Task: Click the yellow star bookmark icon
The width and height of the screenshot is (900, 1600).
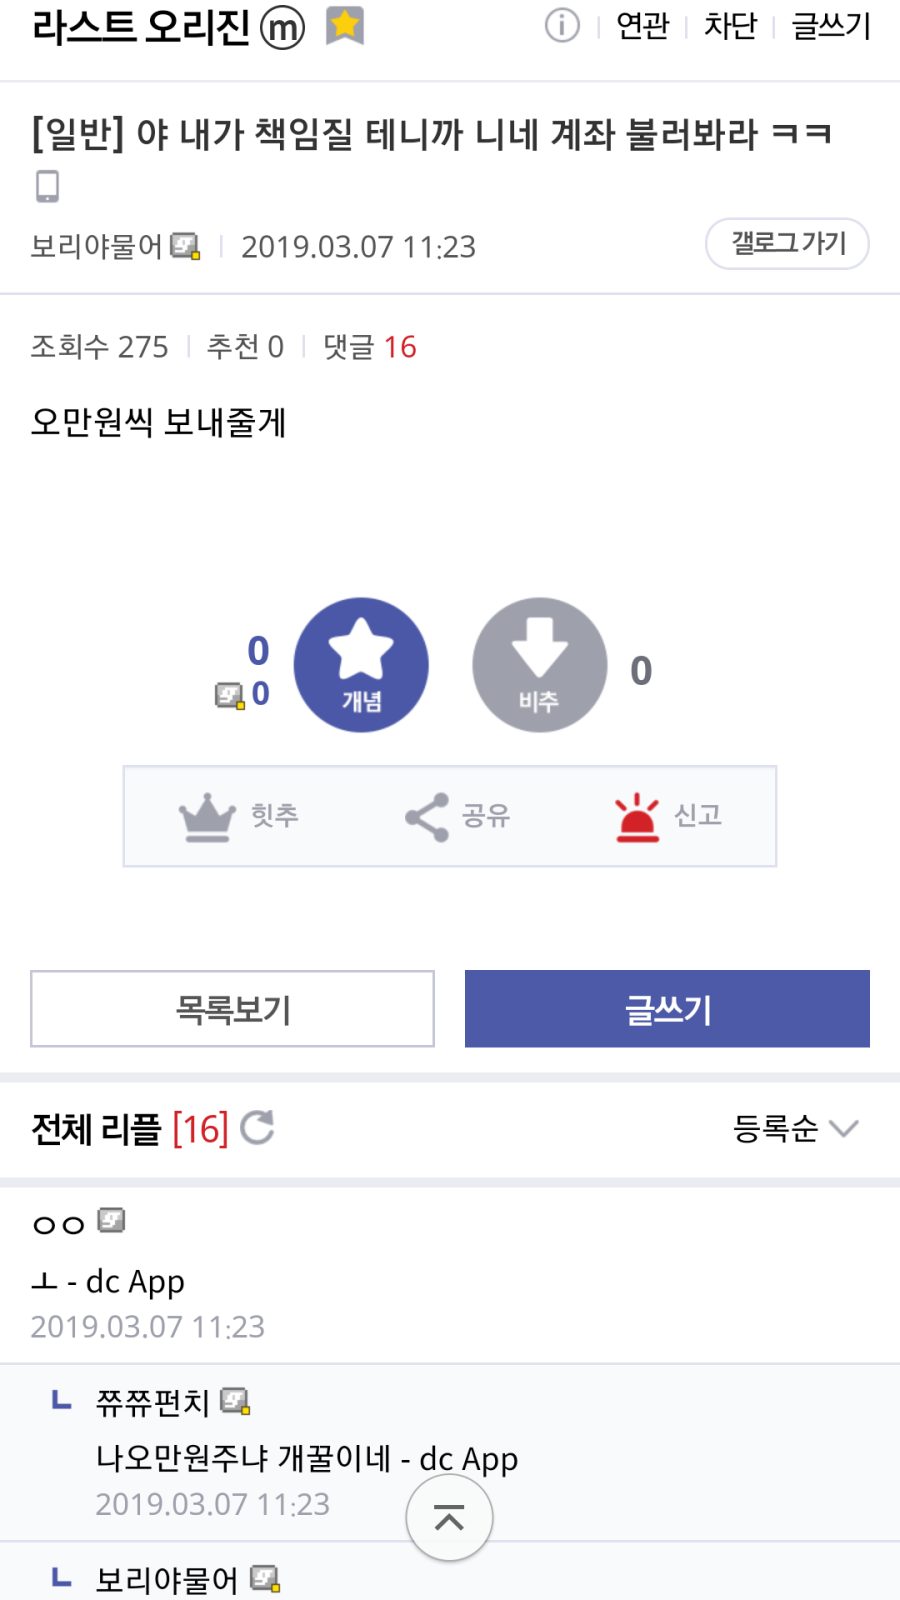Action: (x=345, y=26)
